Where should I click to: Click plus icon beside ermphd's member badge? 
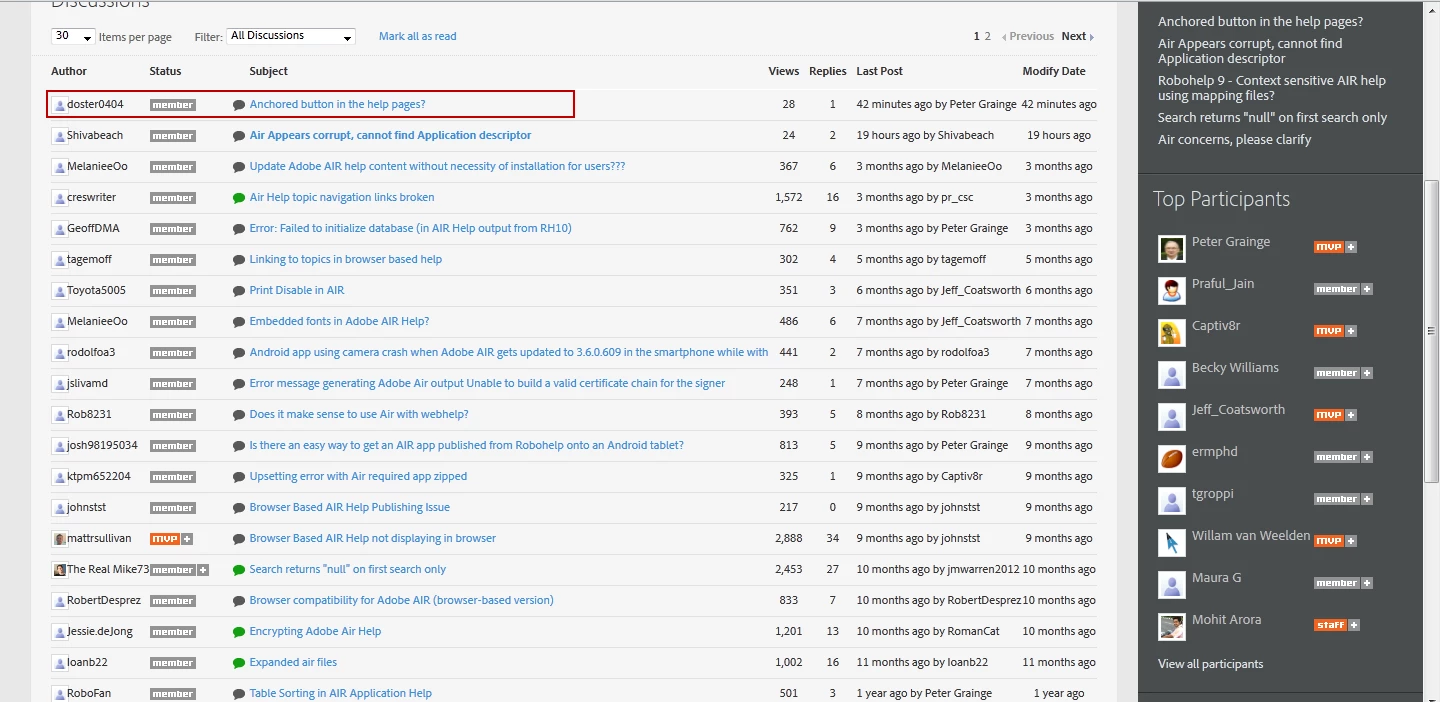[1367, 457]
